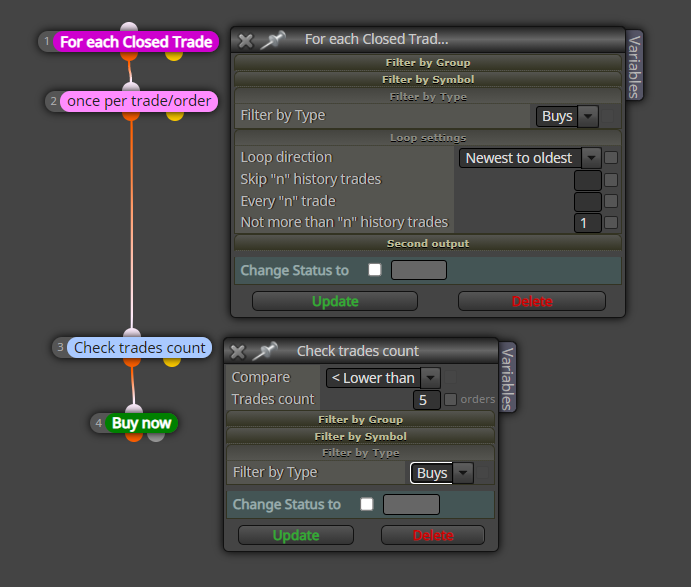
Task: Open the Compare dropdown showing Lower than
Action: 383,378
